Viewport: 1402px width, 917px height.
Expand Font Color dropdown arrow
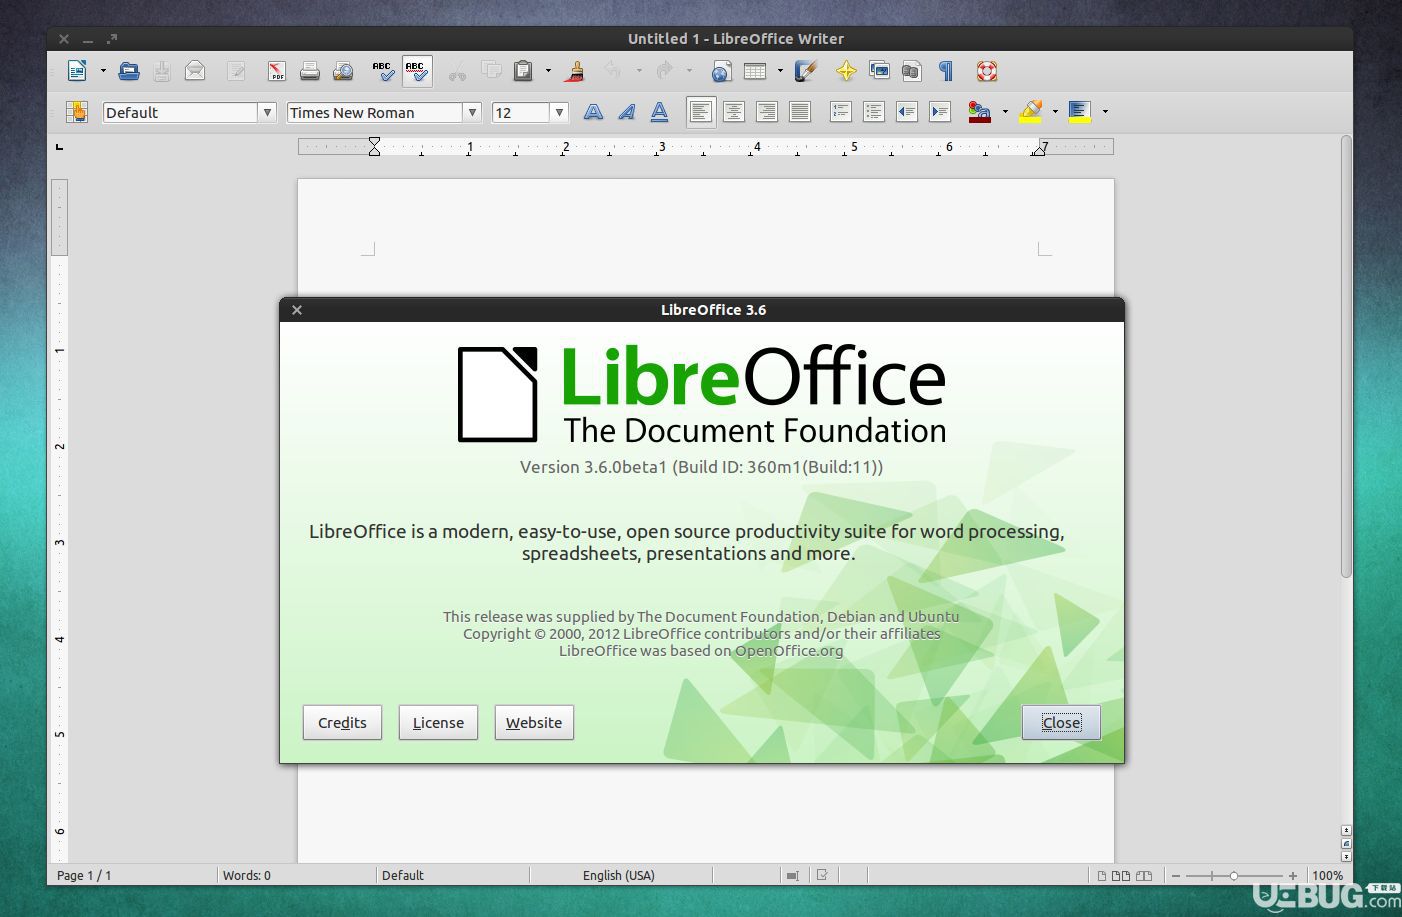click(1005, 112)
